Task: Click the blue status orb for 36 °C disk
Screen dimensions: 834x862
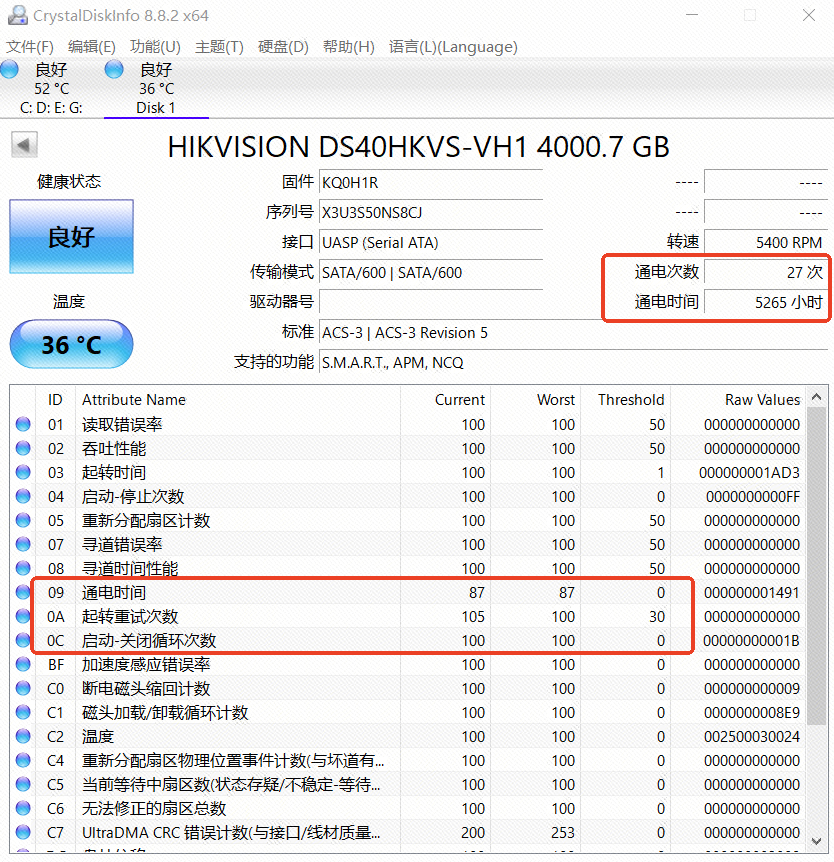Action: click(114, 69)
